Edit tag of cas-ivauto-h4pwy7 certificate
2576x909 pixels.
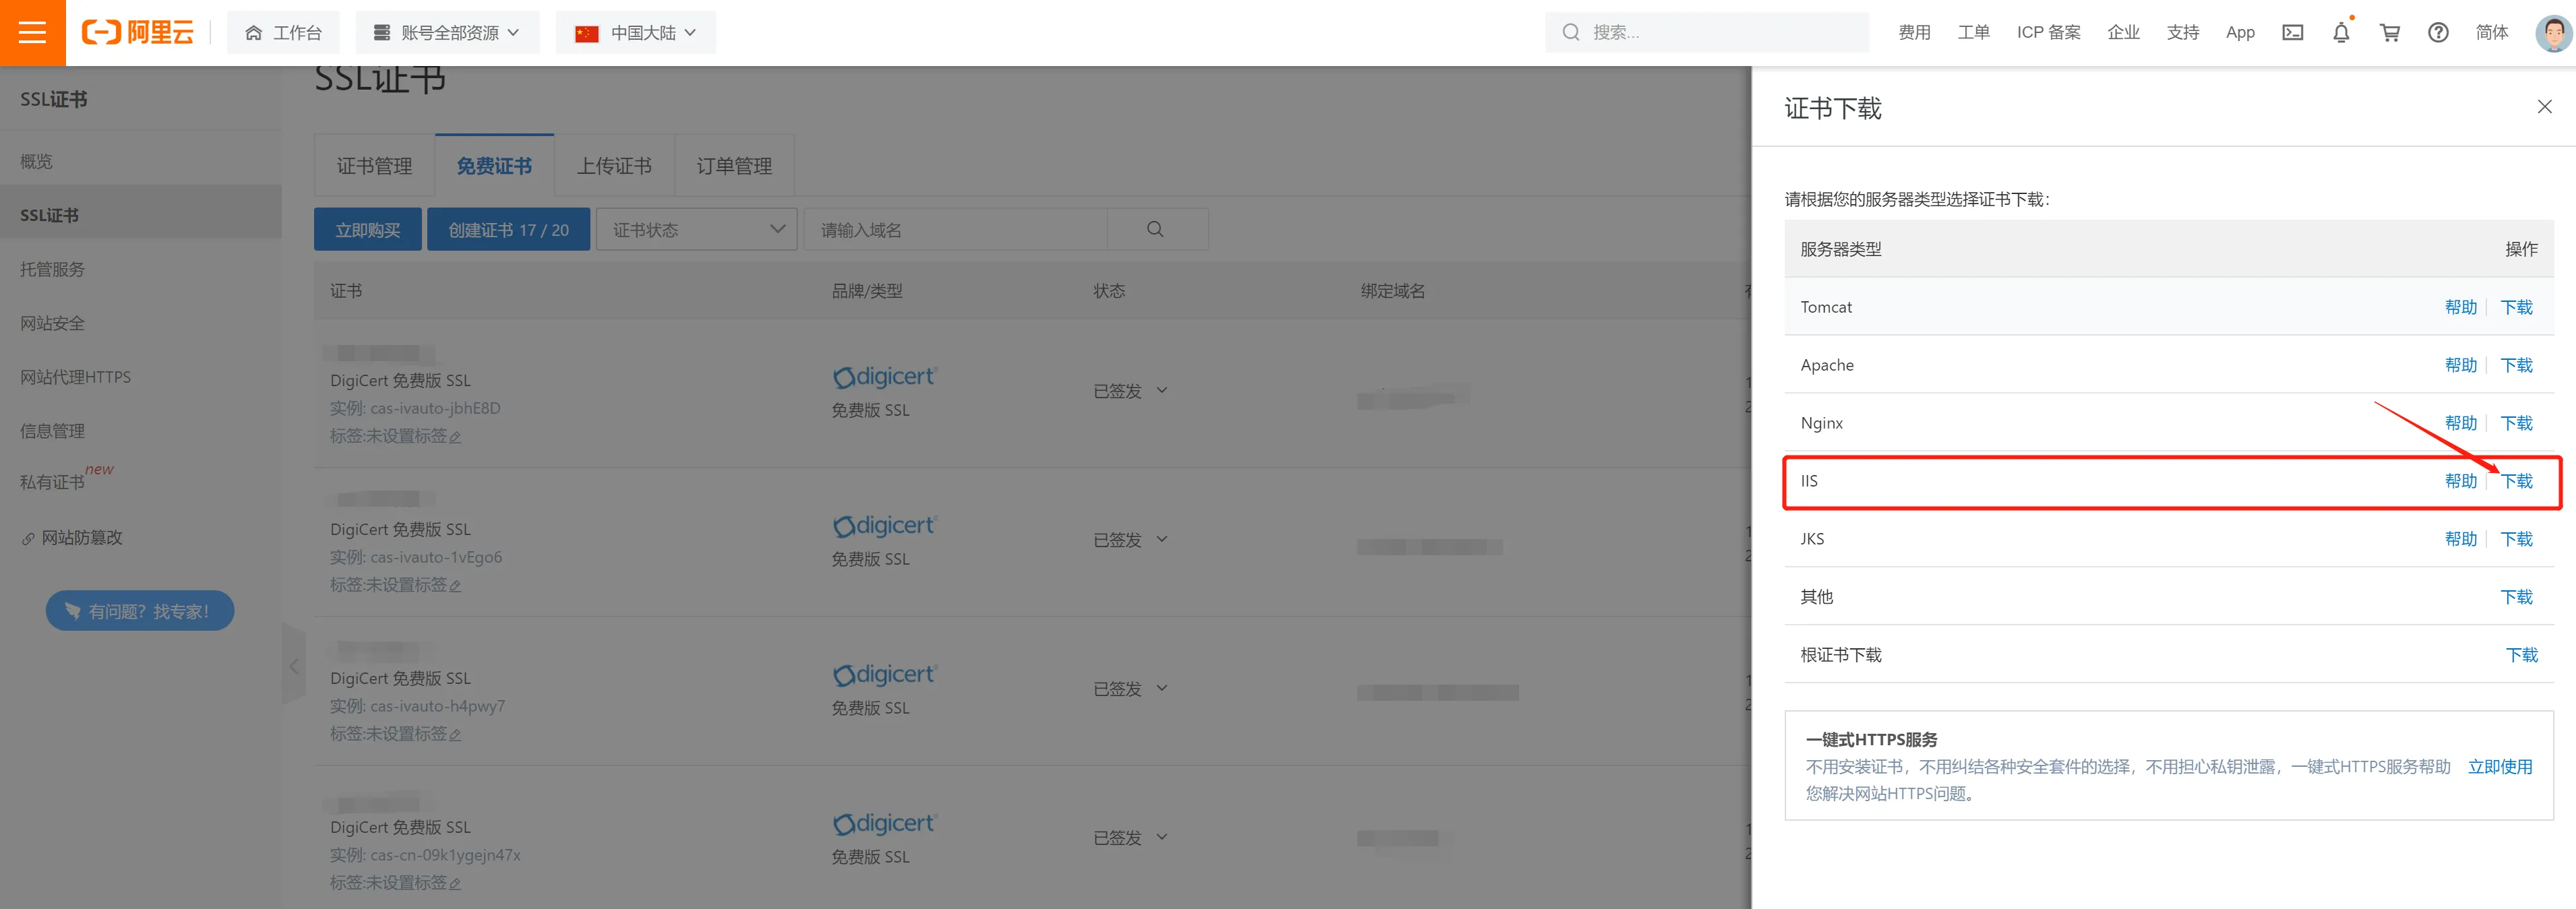coord(455,735)
